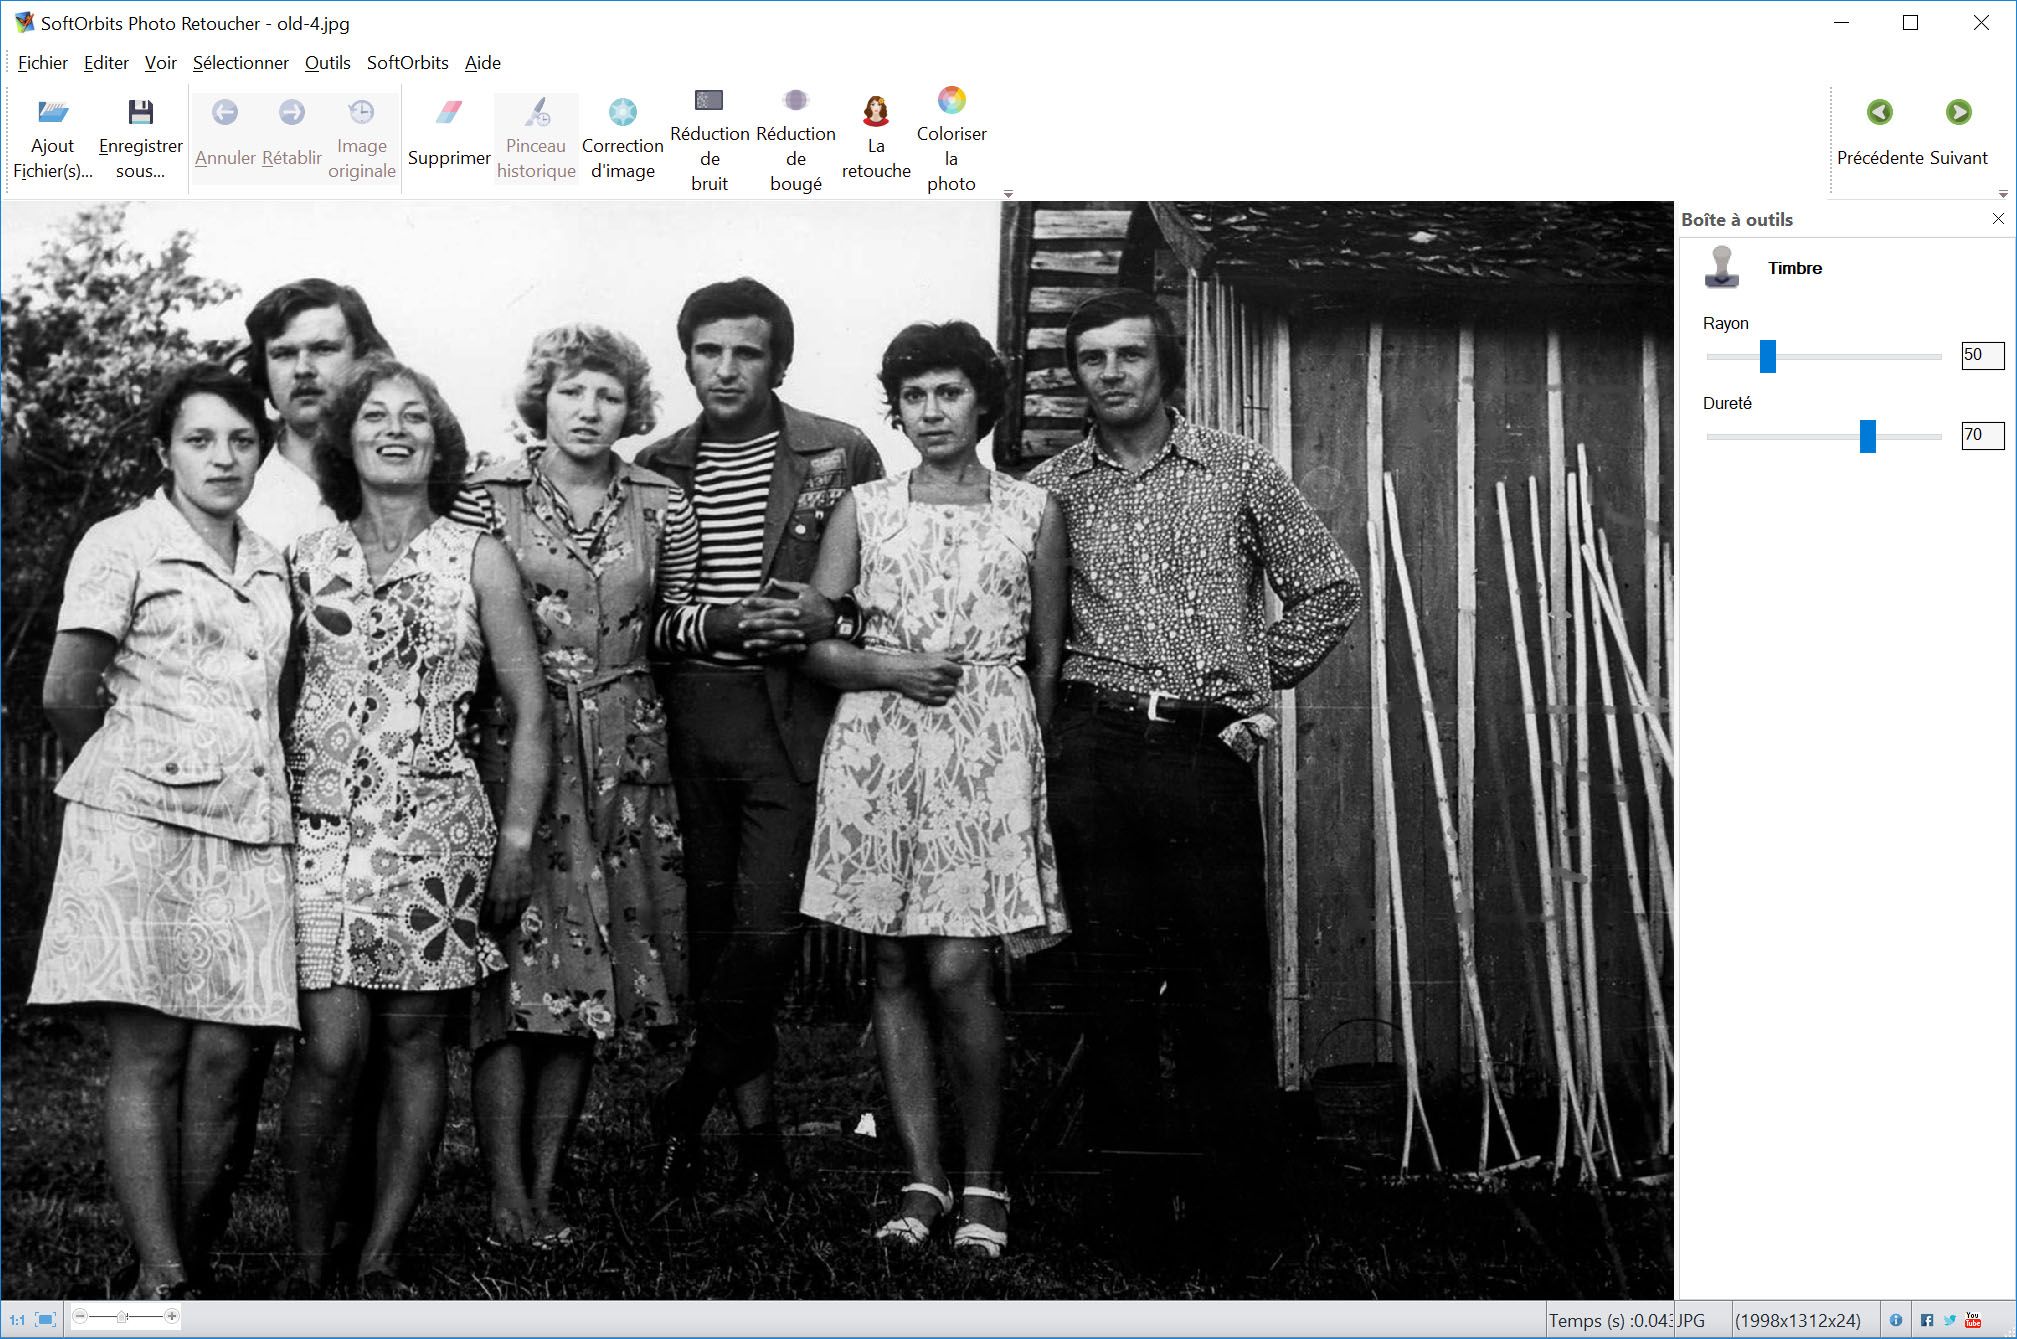The width and height of the screenshot is (2017, 1339).
Task: Open the Fichier menu
Action: [x=43, y=63]
